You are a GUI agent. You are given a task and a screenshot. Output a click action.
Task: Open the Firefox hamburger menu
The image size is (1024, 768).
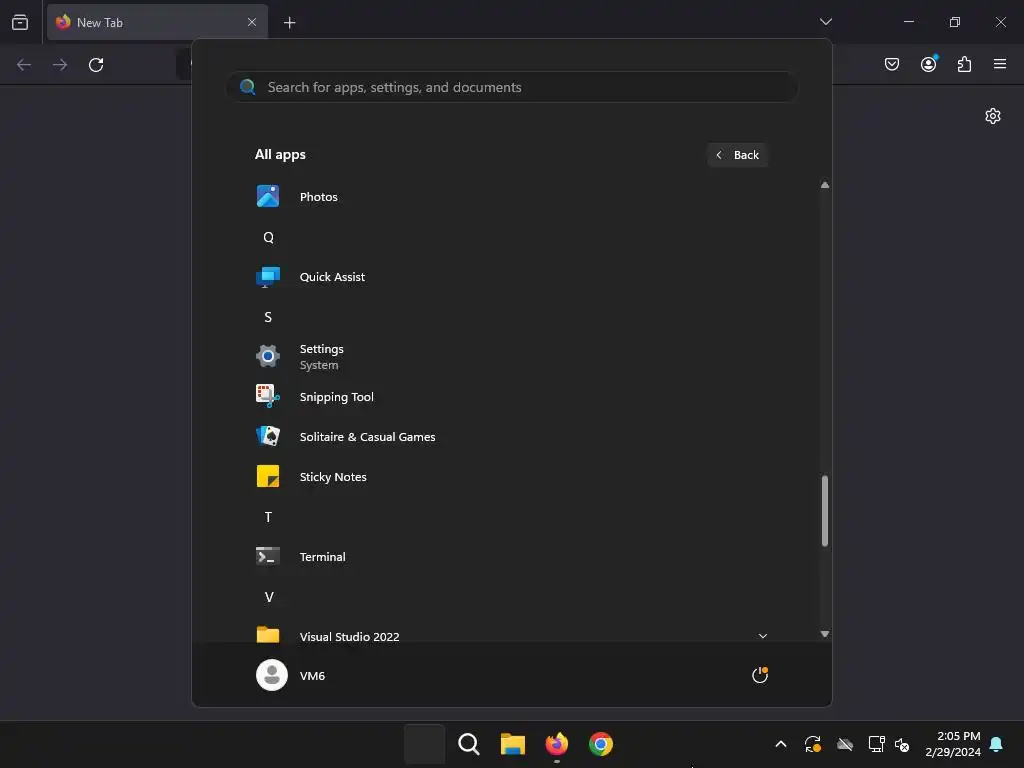pyautogui.click(x=1000, y=64)
